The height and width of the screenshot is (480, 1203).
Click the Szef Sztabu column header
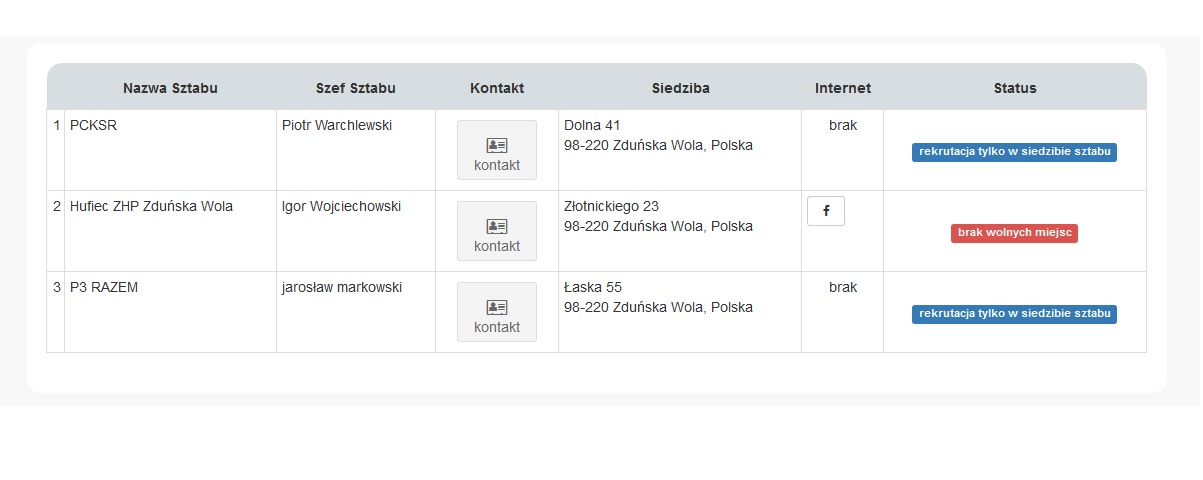tap(355, 88)
